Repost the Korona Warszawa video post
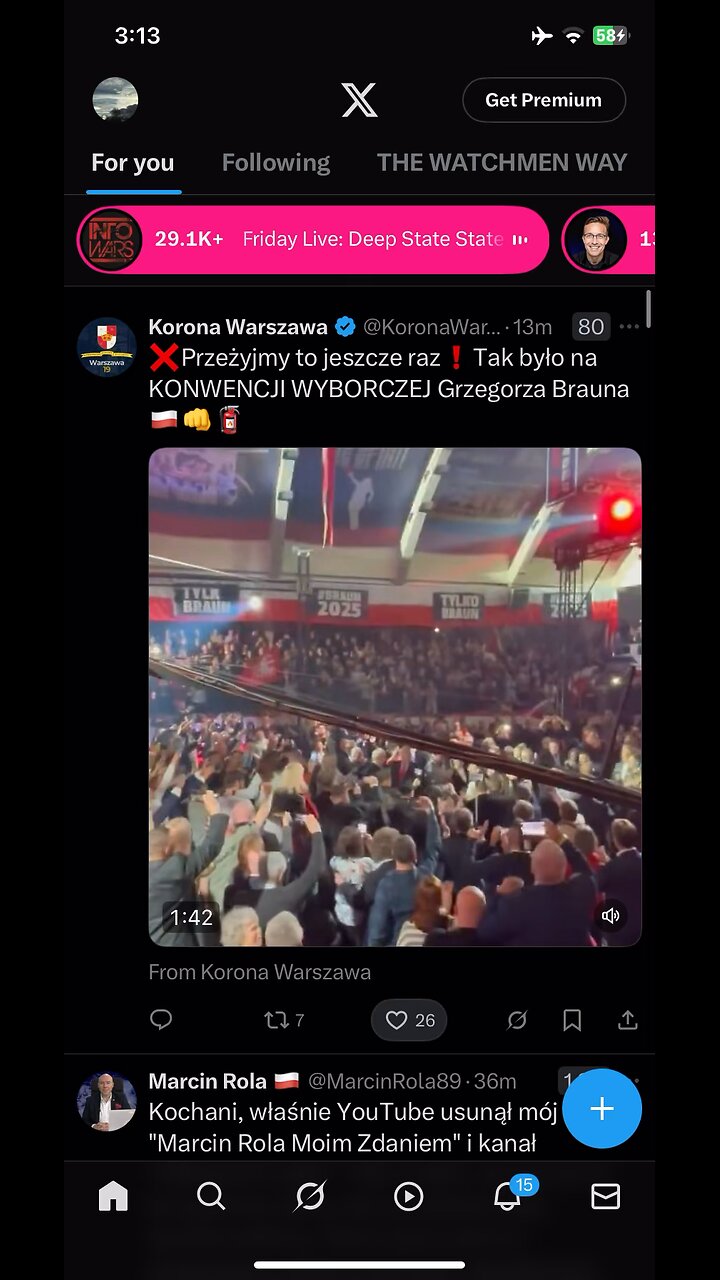 point(283,1020)
